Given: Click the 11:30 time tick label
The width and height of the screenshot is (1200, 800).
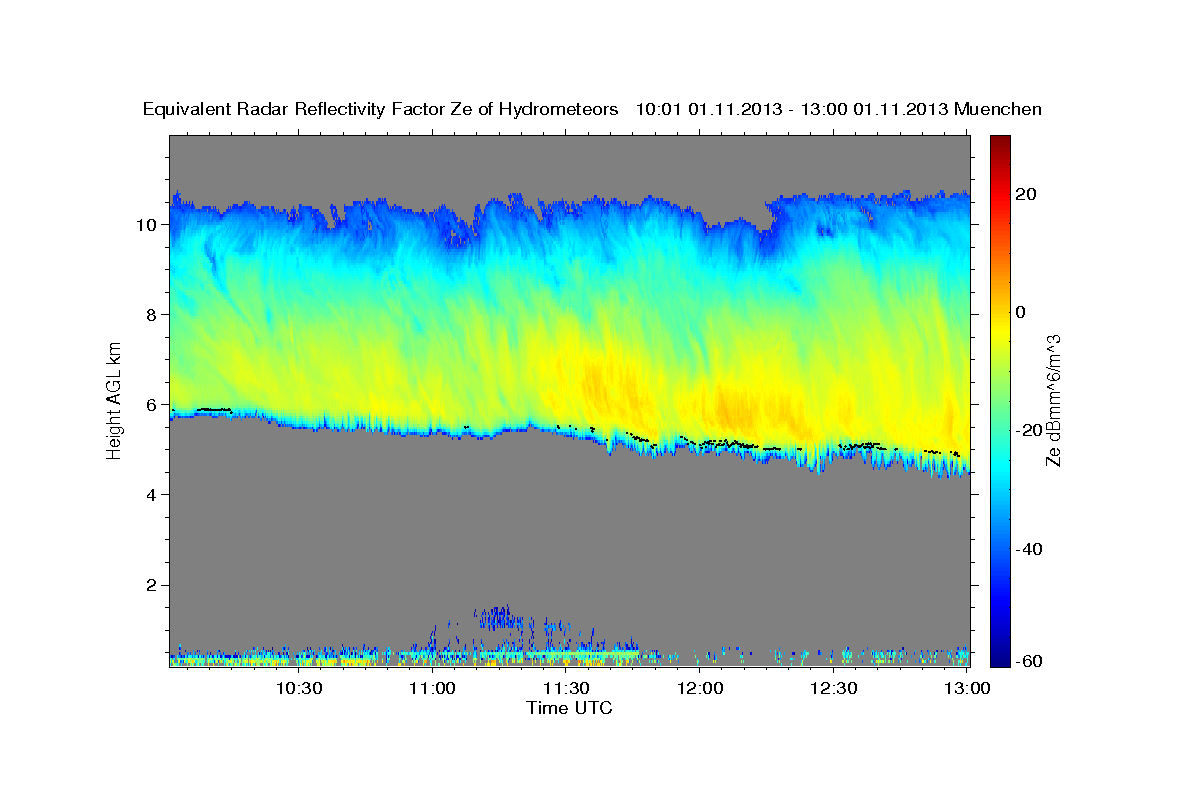Looking at the screenshot, I should click(566, 688).
